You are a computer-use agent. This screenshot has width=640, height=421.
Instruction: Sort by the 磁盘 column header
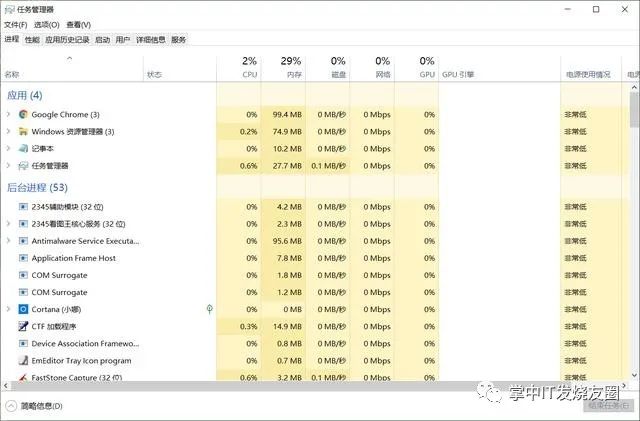328,68
